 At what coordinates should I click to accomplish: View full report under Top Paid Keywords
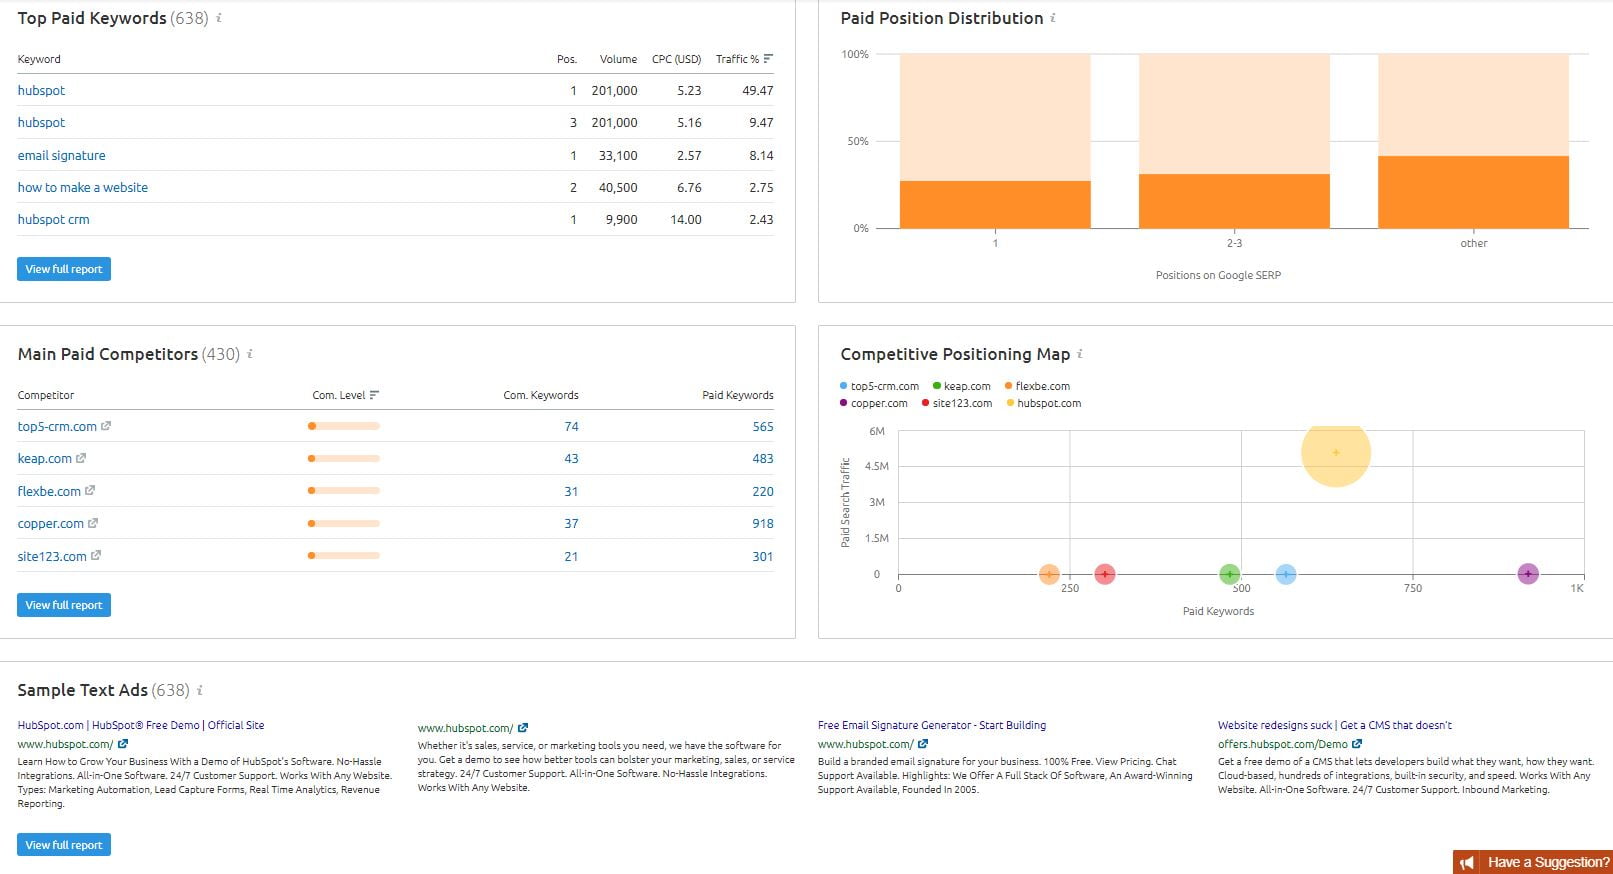tap(64, 269)
